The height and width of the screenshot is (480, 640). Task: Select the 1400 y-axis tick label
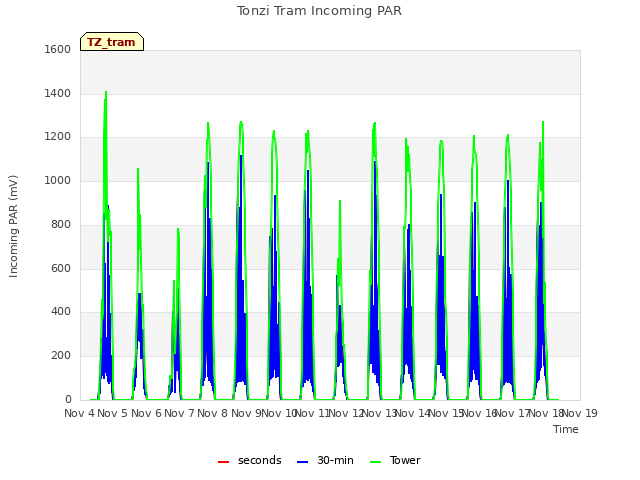point(58,93)
